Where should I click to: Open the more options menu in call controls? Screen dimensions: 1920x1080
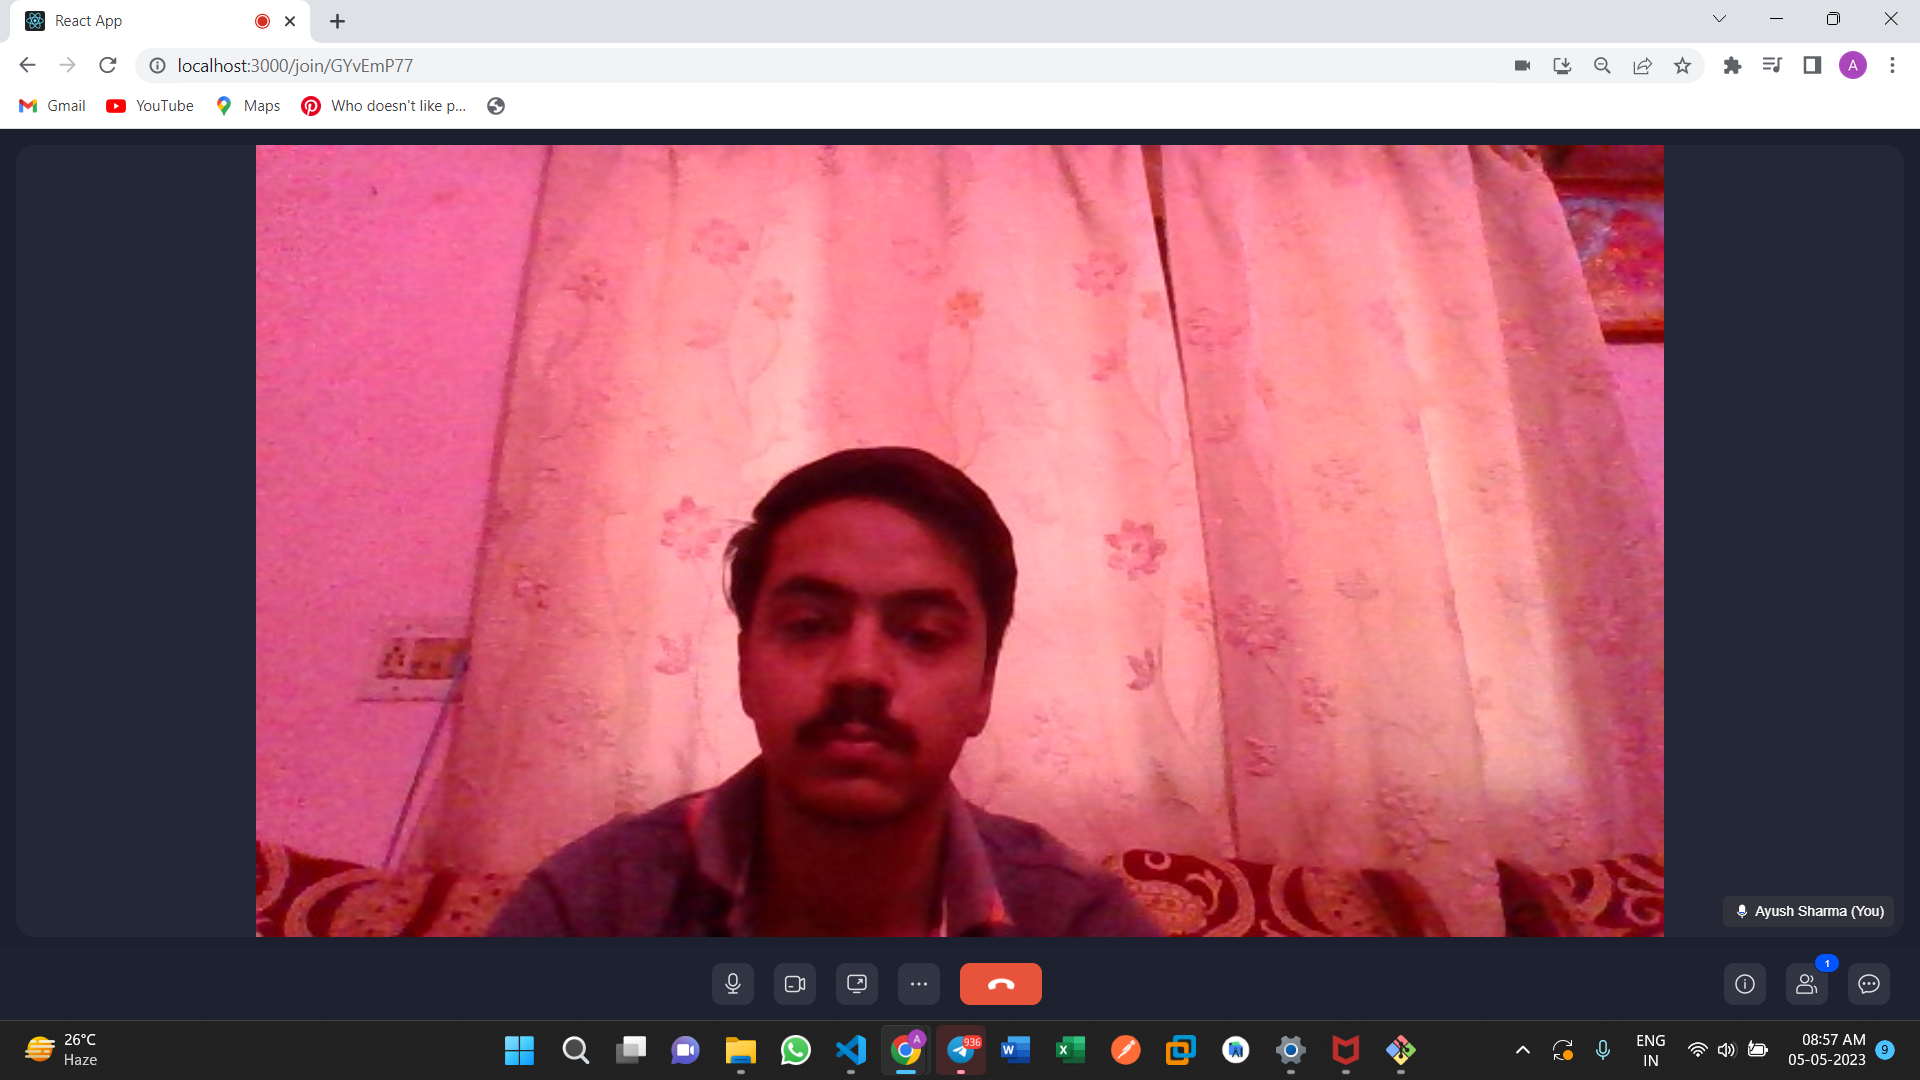coord(919,983)
